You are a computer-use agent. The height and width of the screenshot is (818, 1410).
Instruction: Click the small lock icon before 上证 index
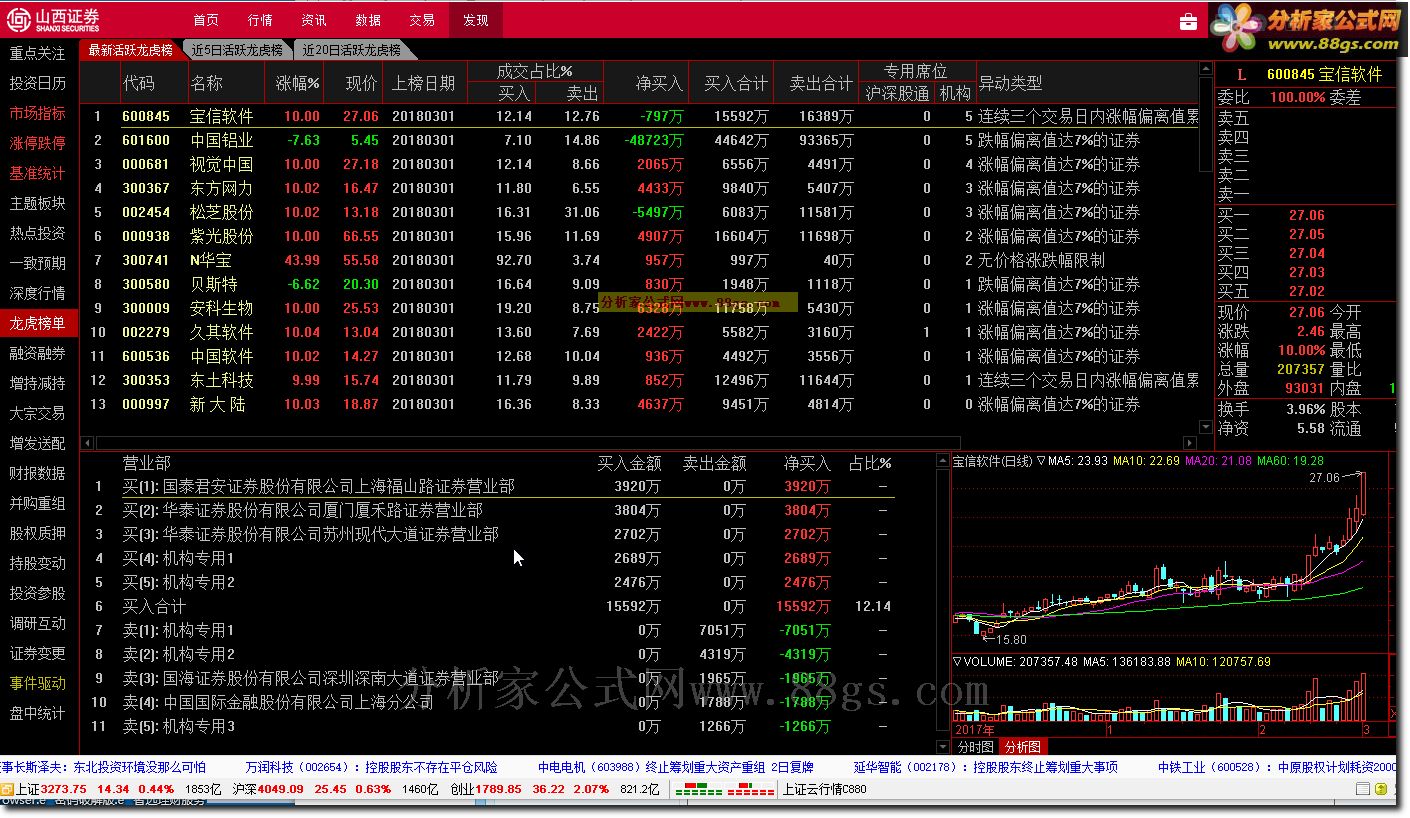tap(7, 789)
